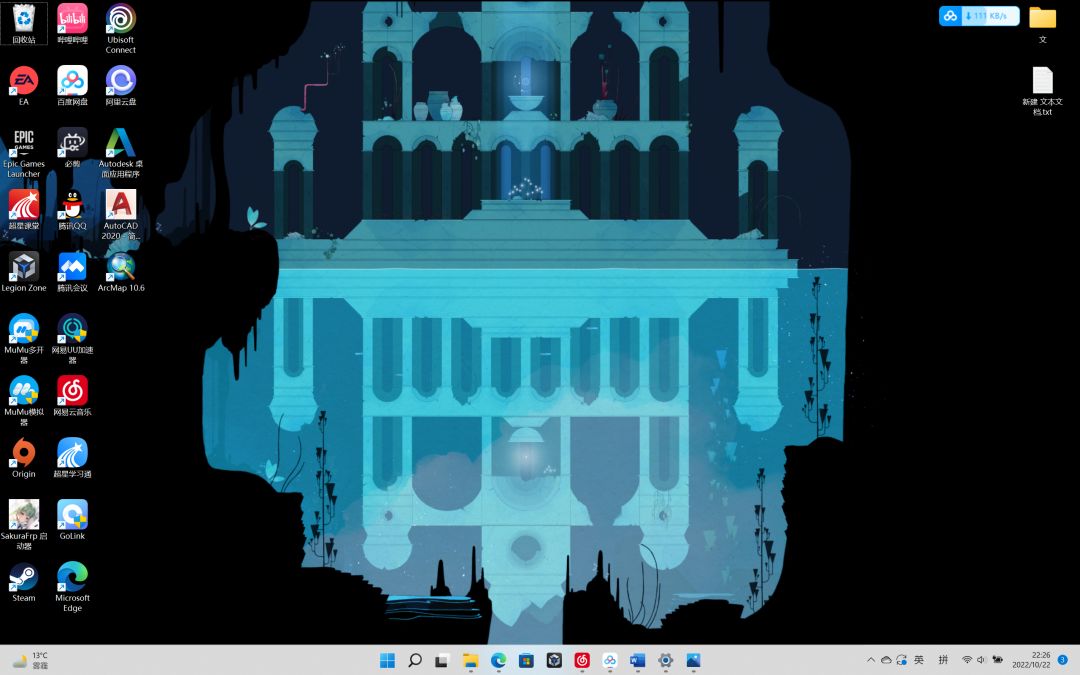Viewport: 1080px width, 675px height.
Task: Select the 网易UU加速器 desktop shortcut
Action: click(x=72, y=339)
